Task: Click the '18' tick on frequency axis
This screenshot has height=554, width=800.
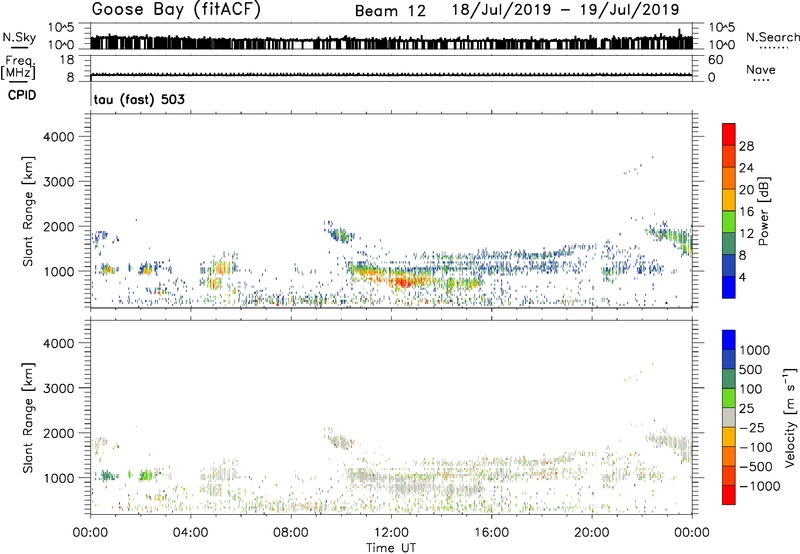Action: tap(67, 60)
